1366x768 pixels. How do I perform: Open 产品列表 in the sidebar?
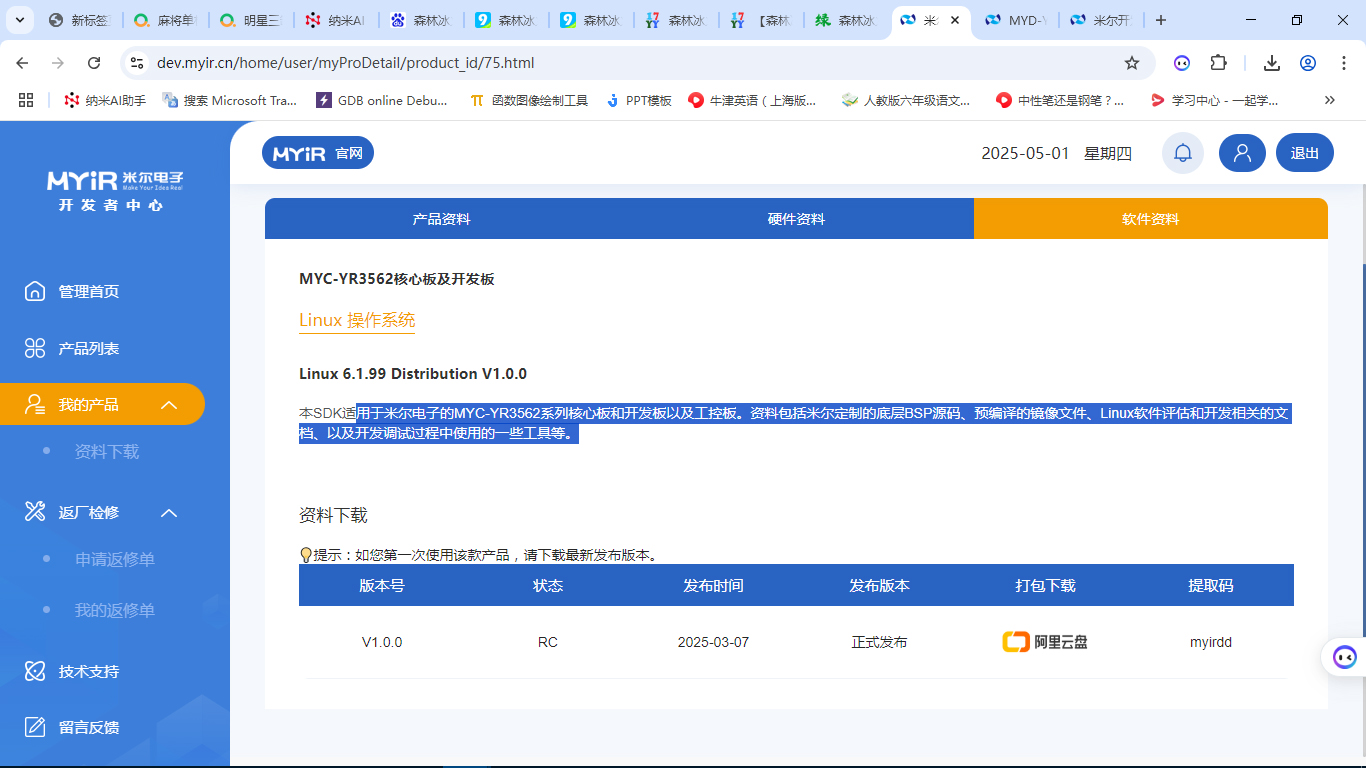89,348
